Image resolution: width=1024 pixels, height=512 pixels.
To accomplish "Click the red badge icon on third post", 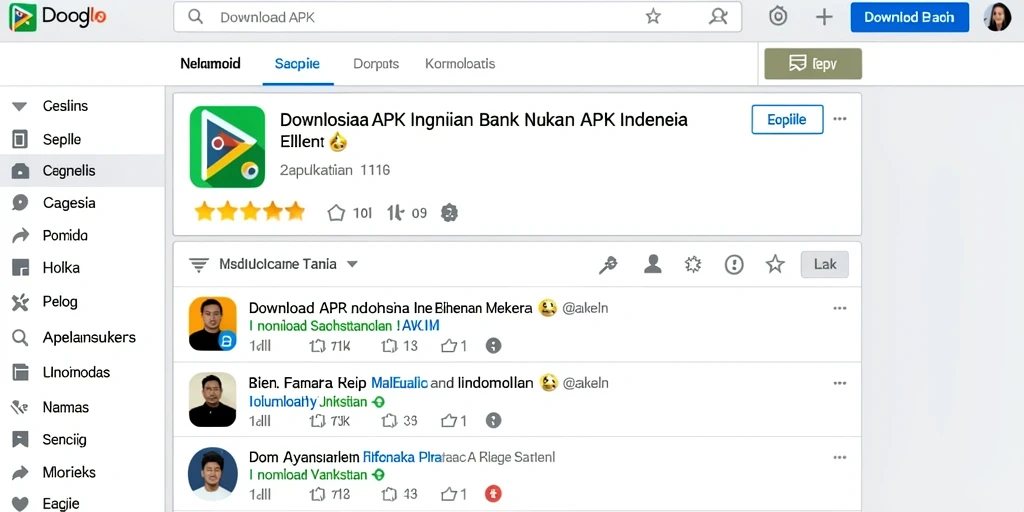I will (494, 494).
